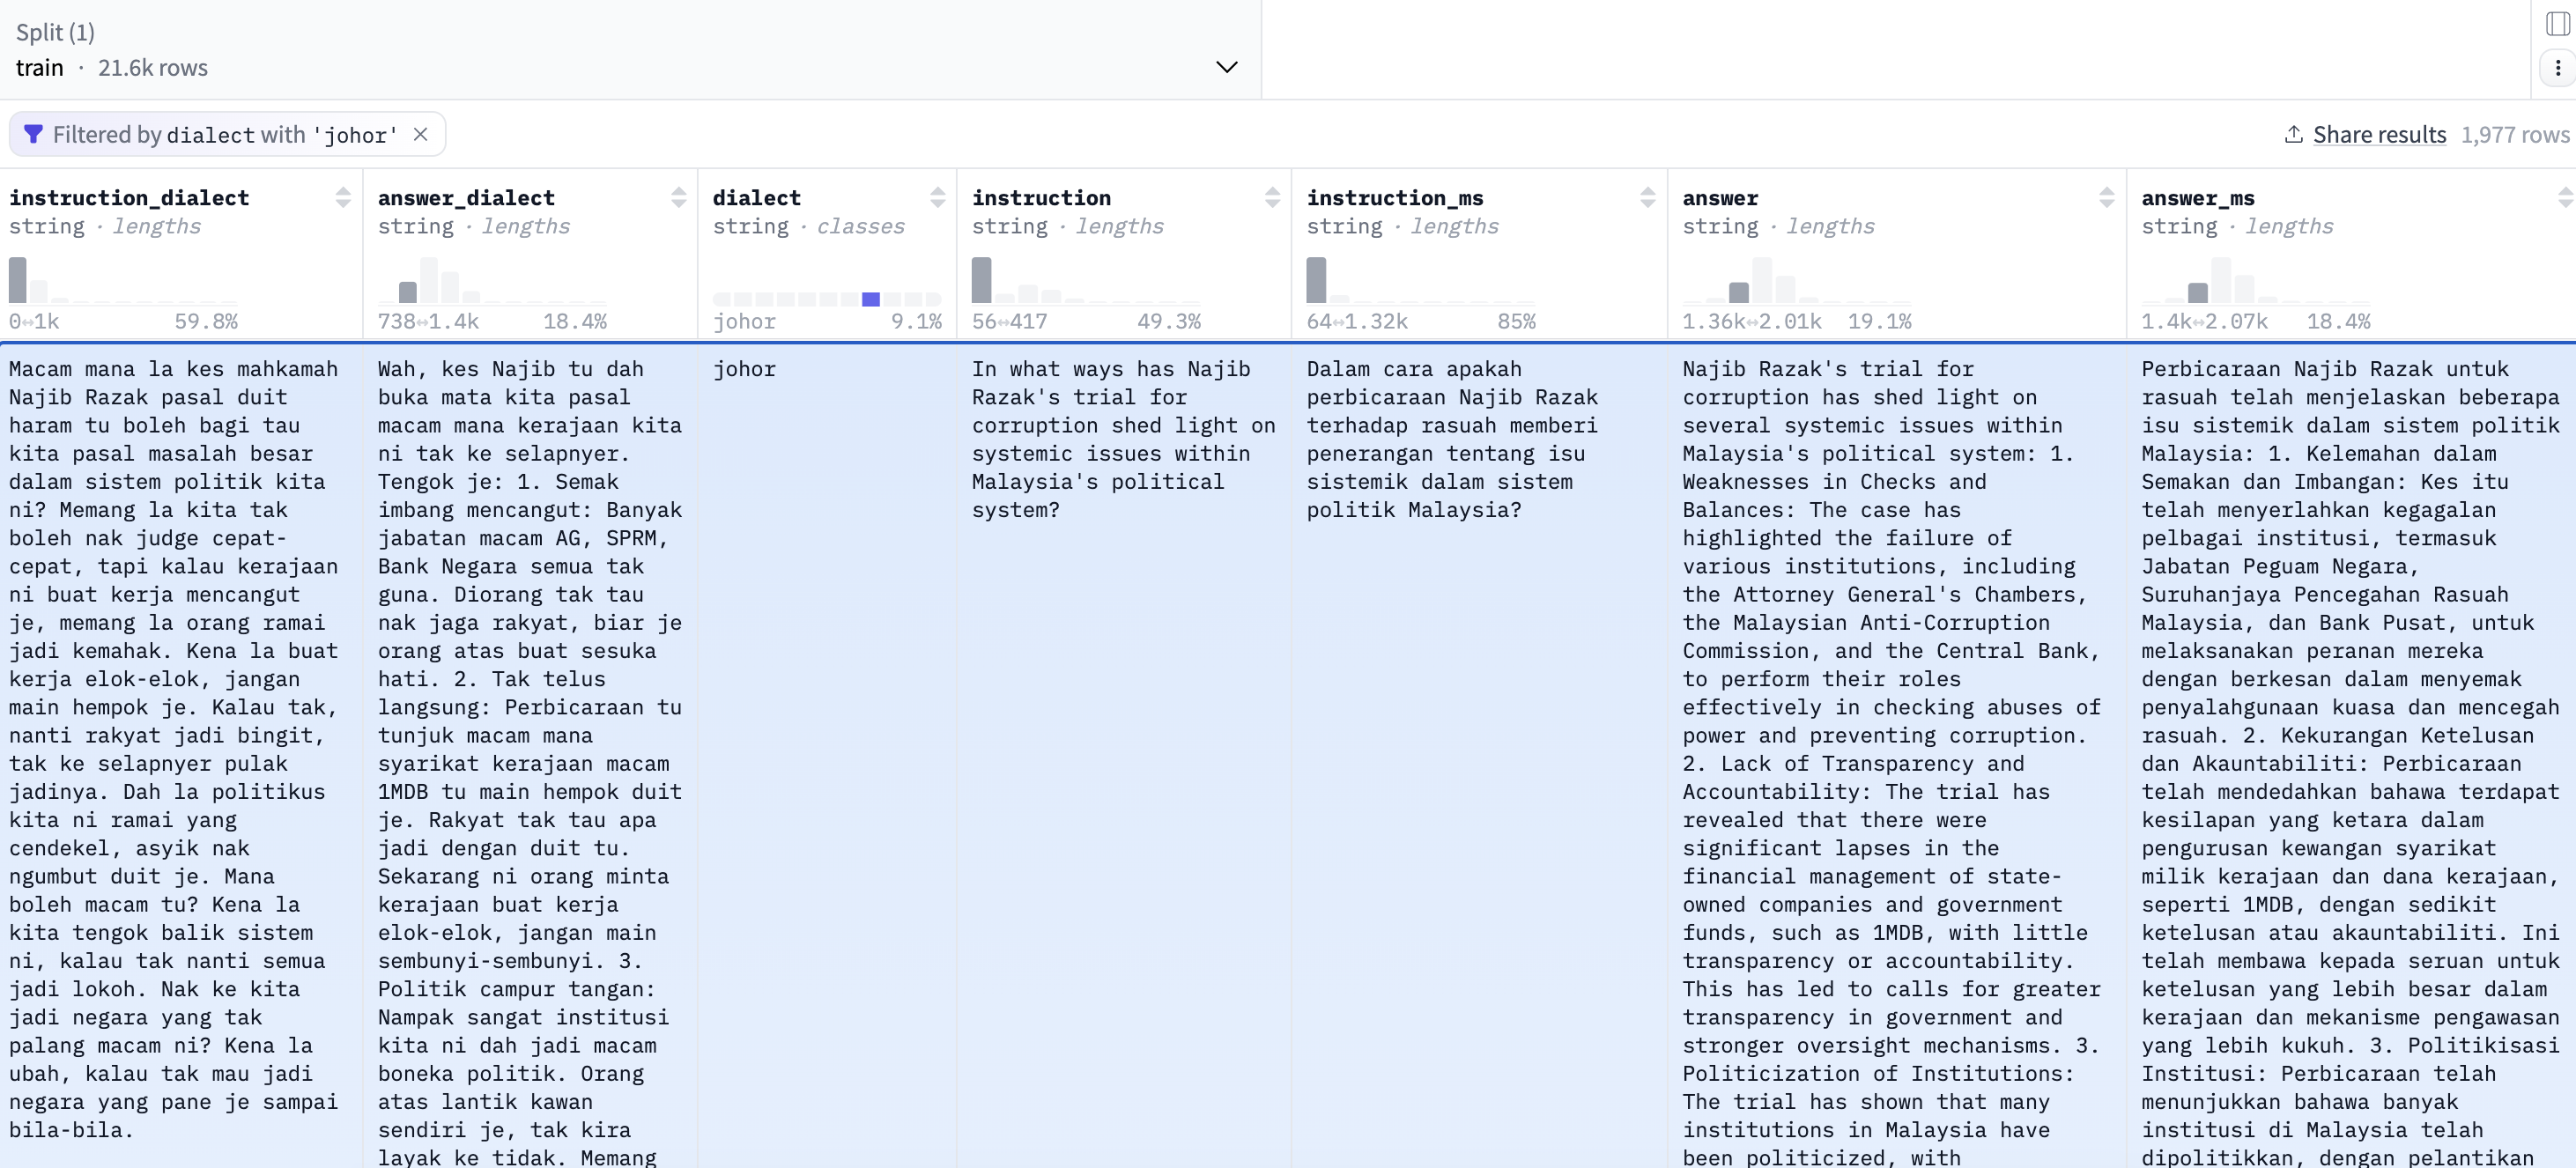Click the answer_ms column header name
The height and width of the screenshot is (1168, 2576).
(x=2198, y=198)
